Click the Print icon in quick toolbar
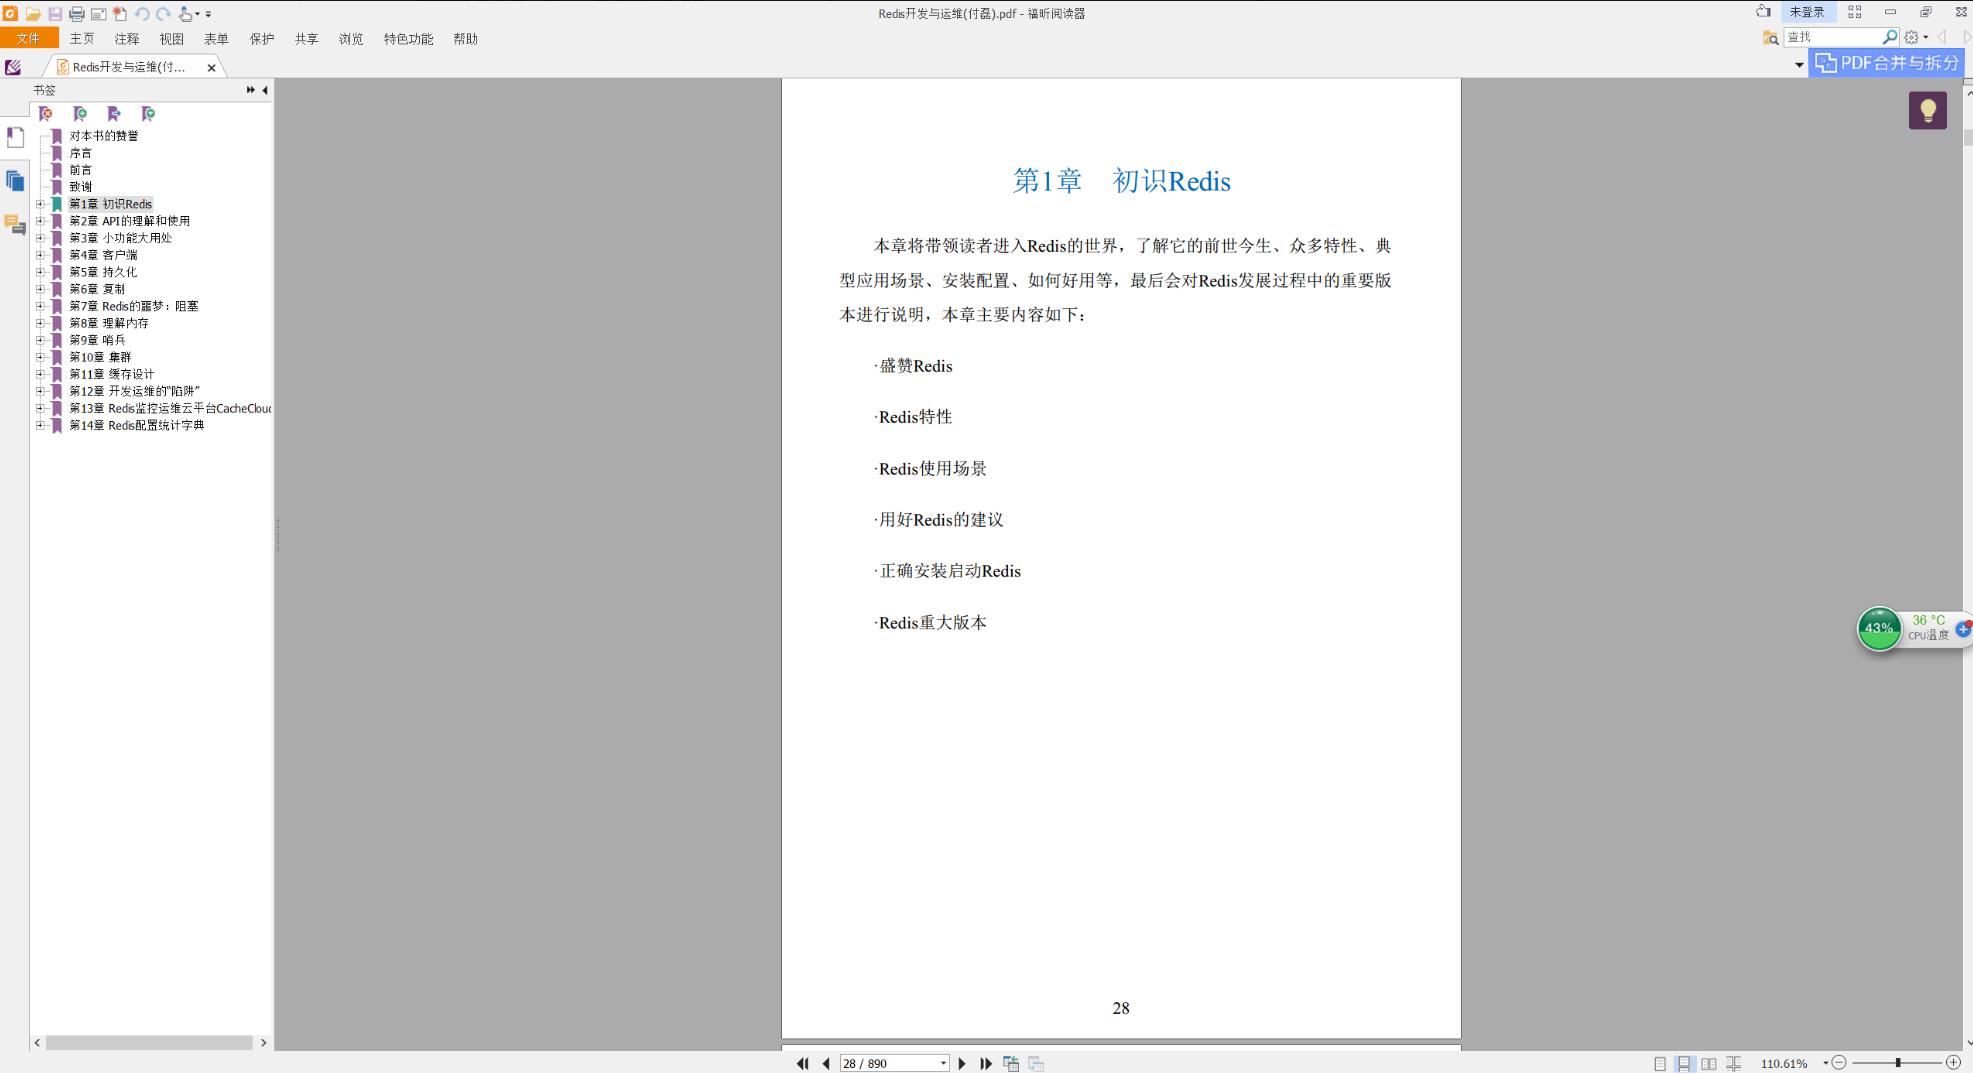This screenshot has width=1973, height=1073. (x=76, y=14)
